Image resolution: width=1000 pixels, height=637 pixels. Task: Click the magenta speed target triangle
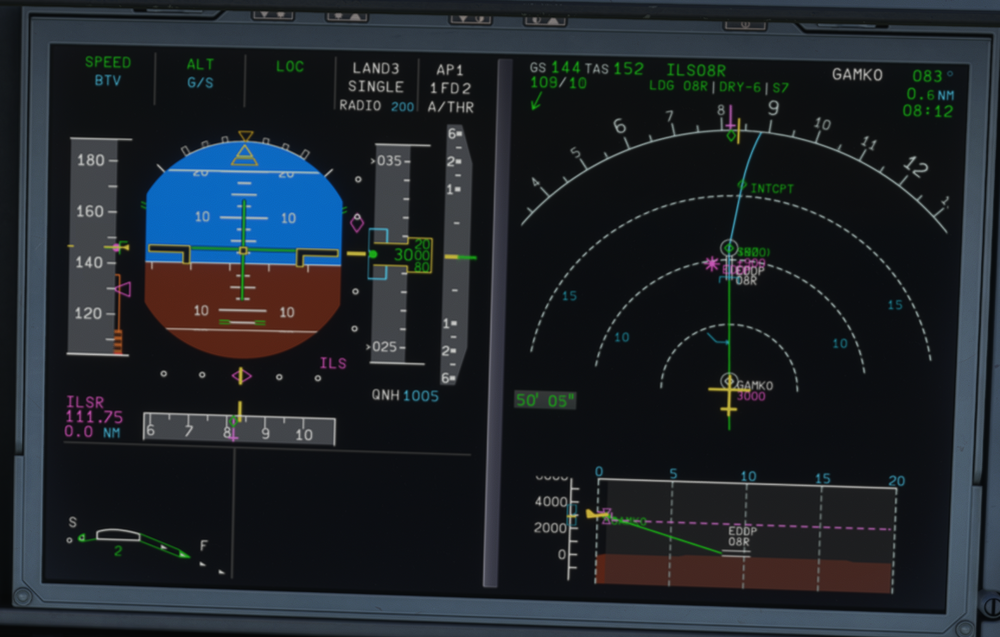pos(122,289)
